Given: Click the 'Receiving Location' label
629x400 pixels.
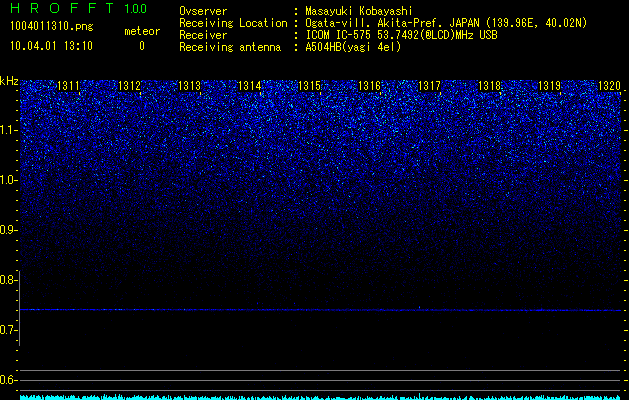Looking at the screenshot, I should tap(233, 23).
